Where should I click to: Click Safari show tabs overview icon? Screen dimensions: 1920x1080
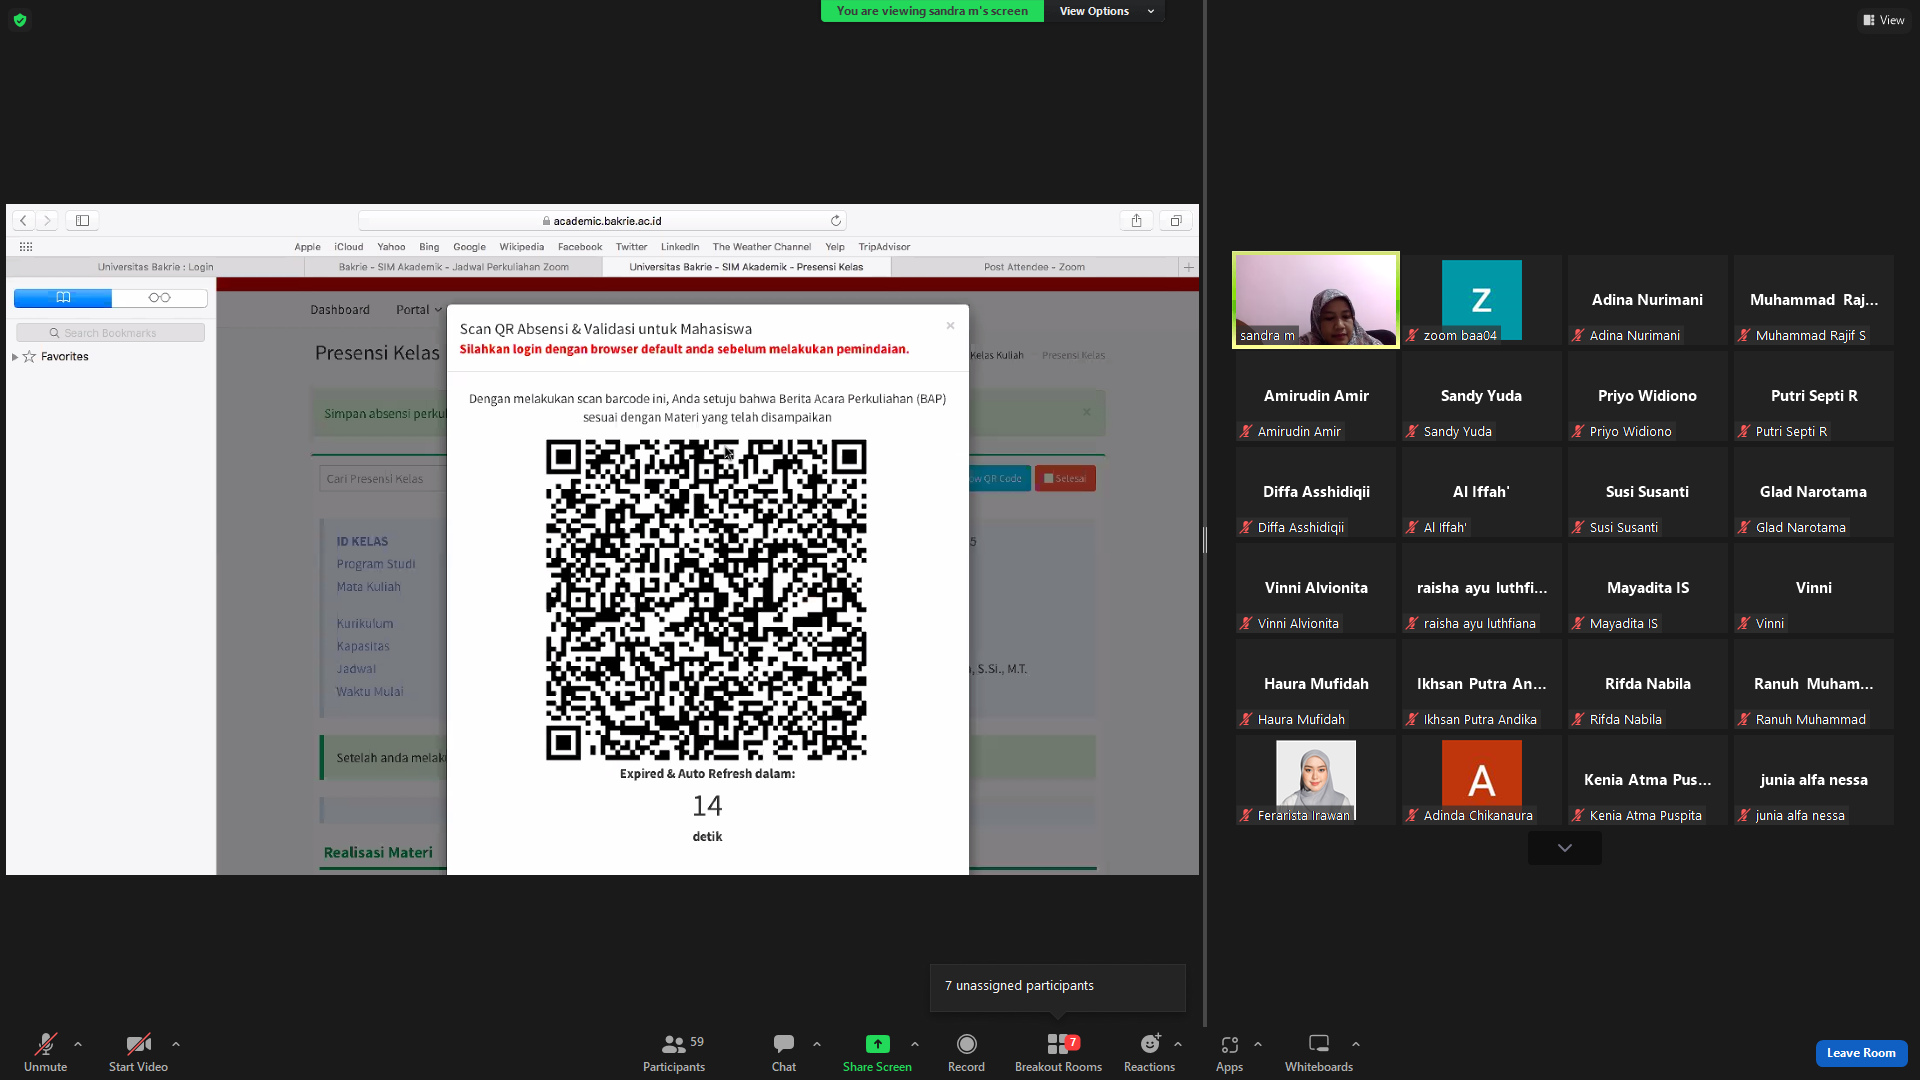1176,221
